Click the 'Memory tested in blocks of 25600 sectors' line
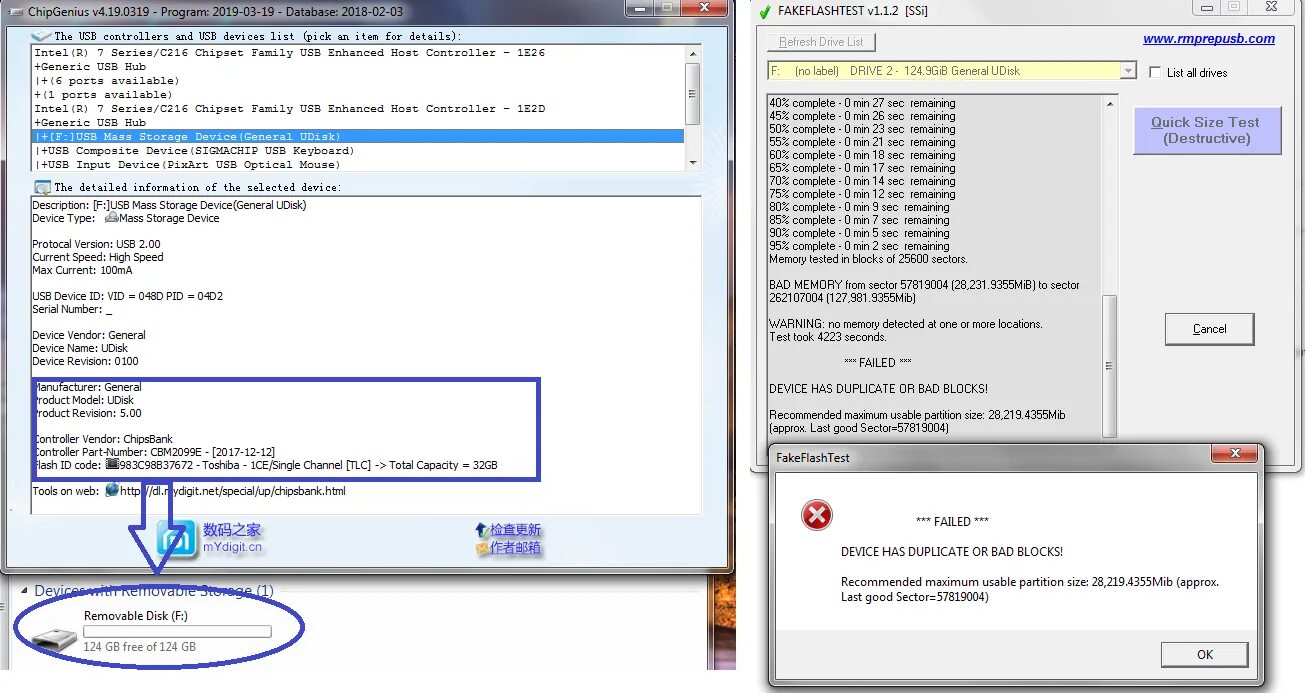The width and height of the screenshot is (1312, 700). point(869,259)
